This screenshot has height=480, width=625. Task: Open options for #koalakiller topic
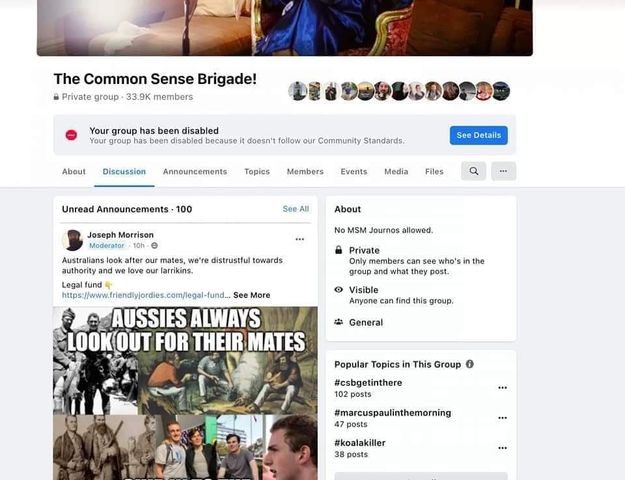[x=502, y=448]
